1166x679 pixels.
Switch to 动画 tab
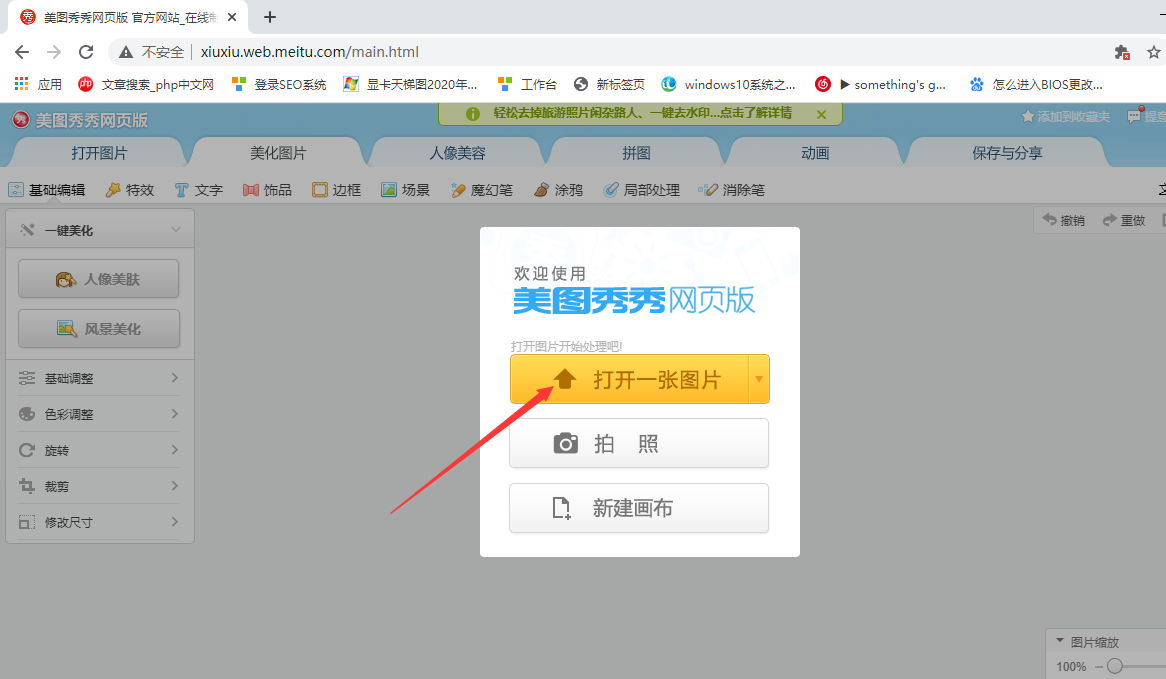pyautogui.click(x=815, y=153)
